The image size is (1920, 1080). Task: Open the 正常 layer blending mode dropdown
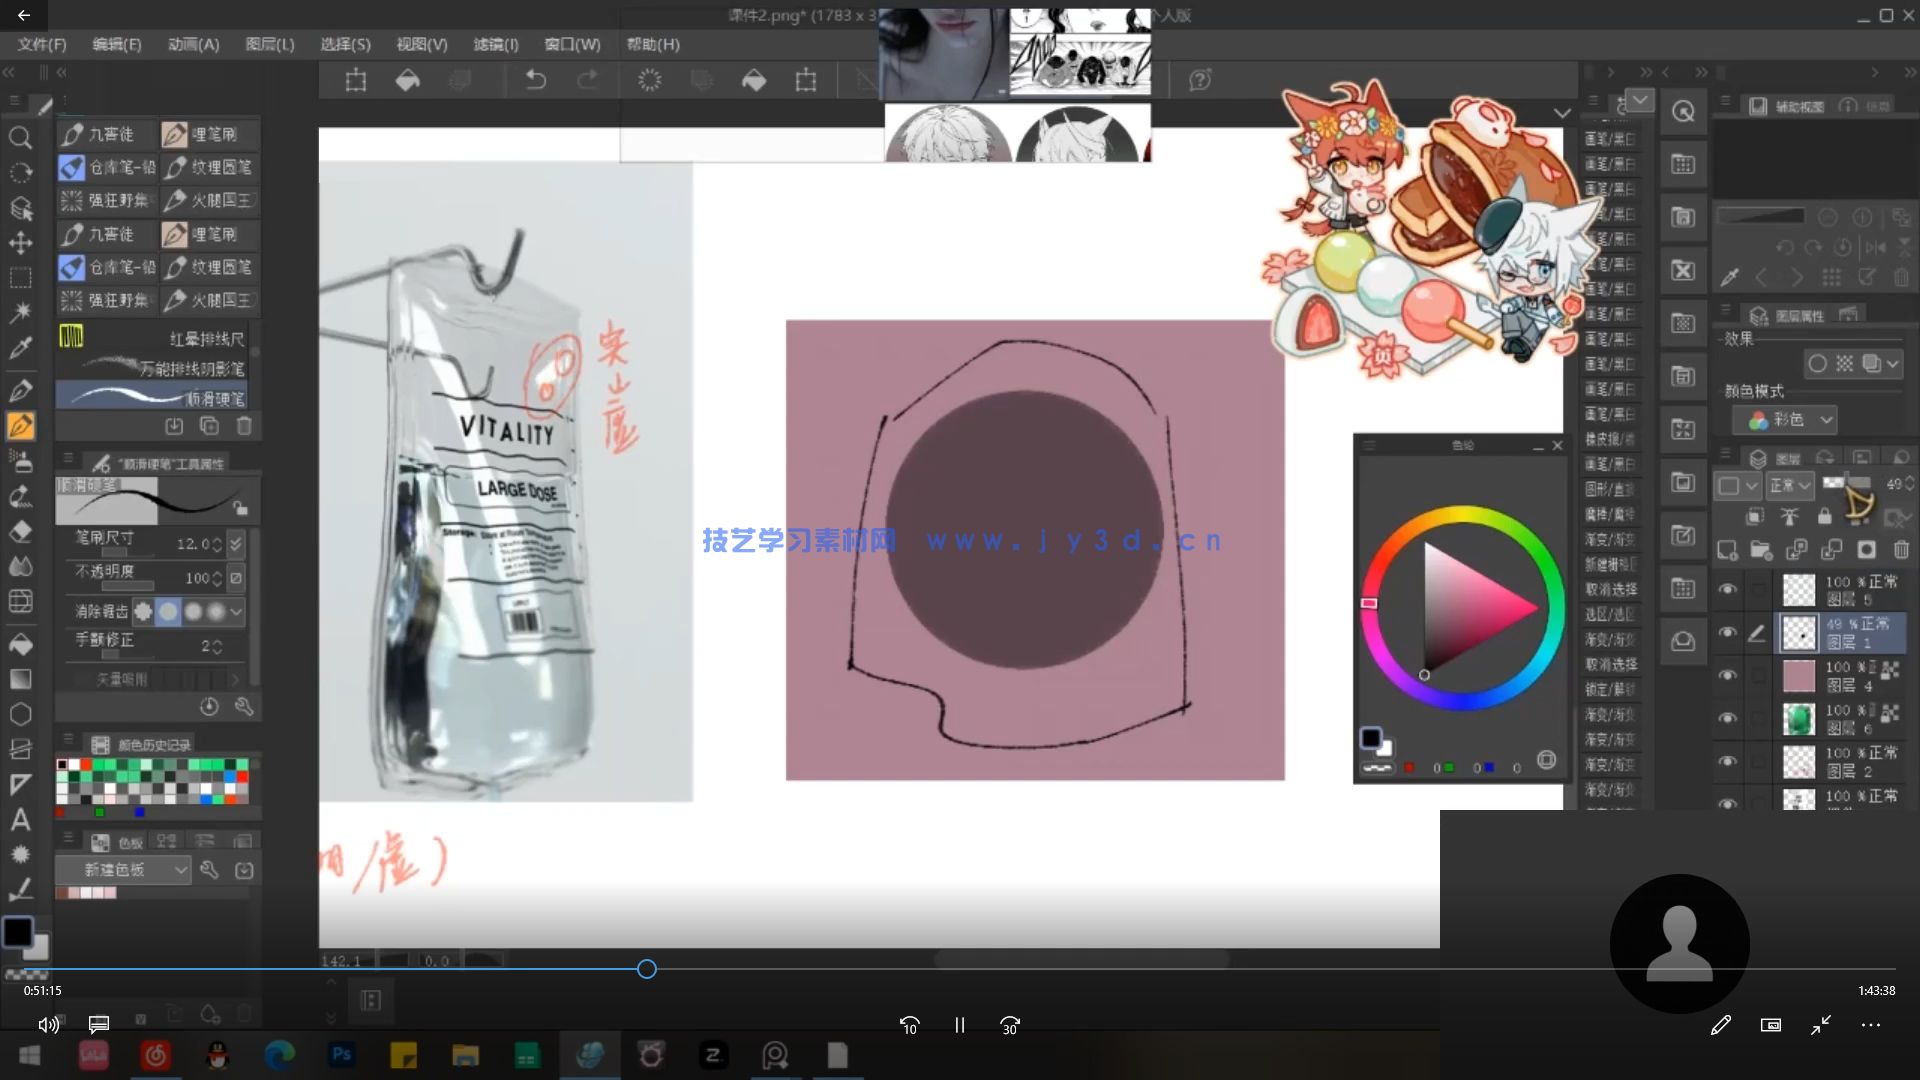[x=1790, y=486]
